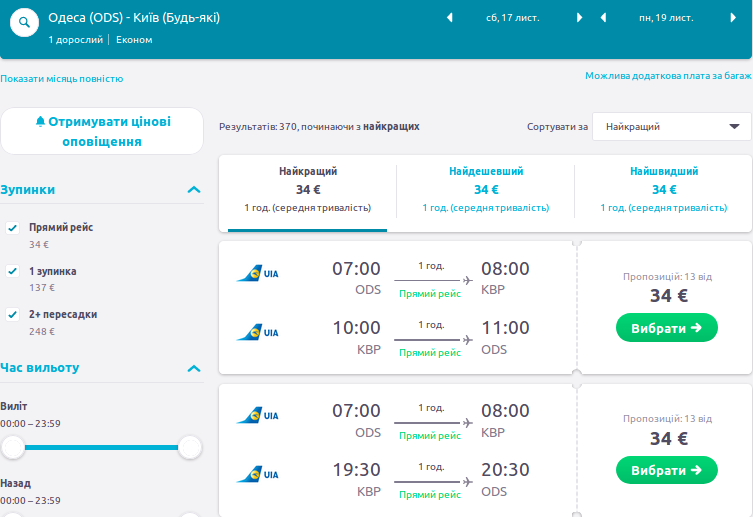Click previous return date arrow
Image resolution: width=753 pixels, height=517 pixels.
pyautogui.click(x=603, y=18)
